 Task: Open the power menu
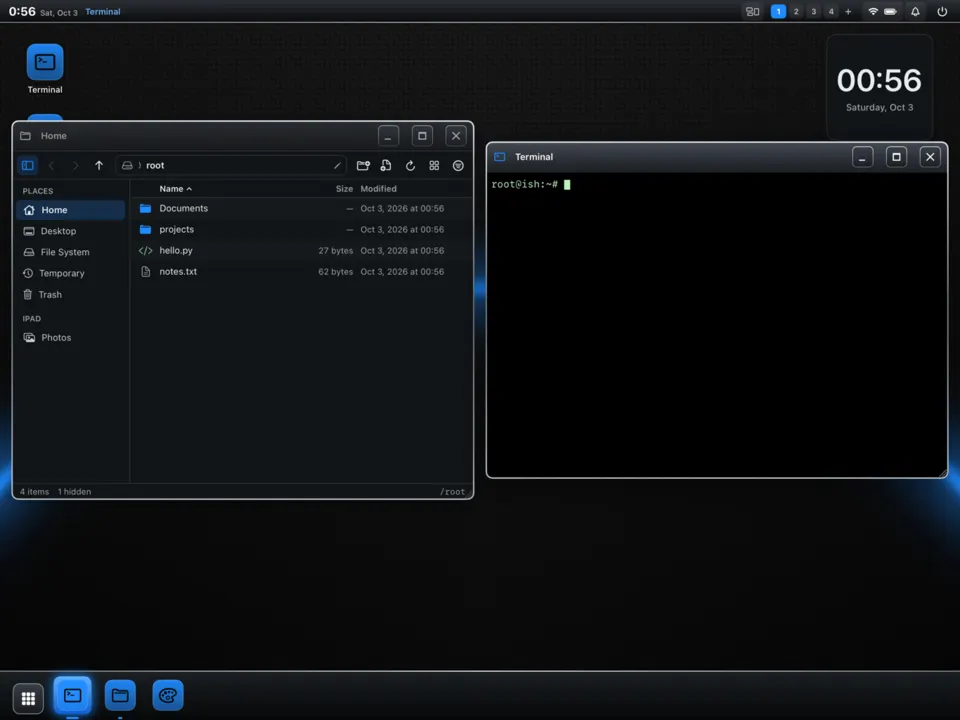[x=942, y=11]
